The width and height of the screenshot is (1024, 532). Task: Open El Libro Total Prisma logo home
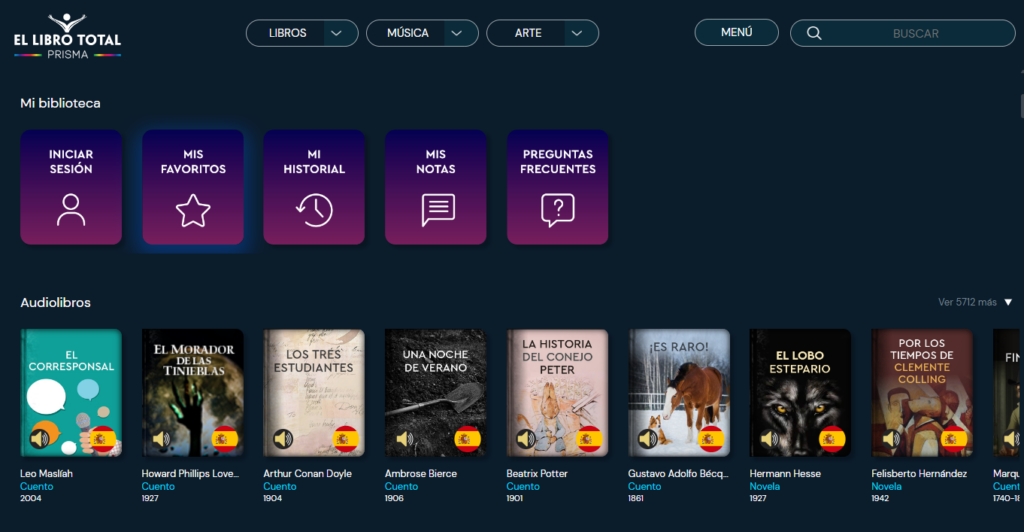67,37
